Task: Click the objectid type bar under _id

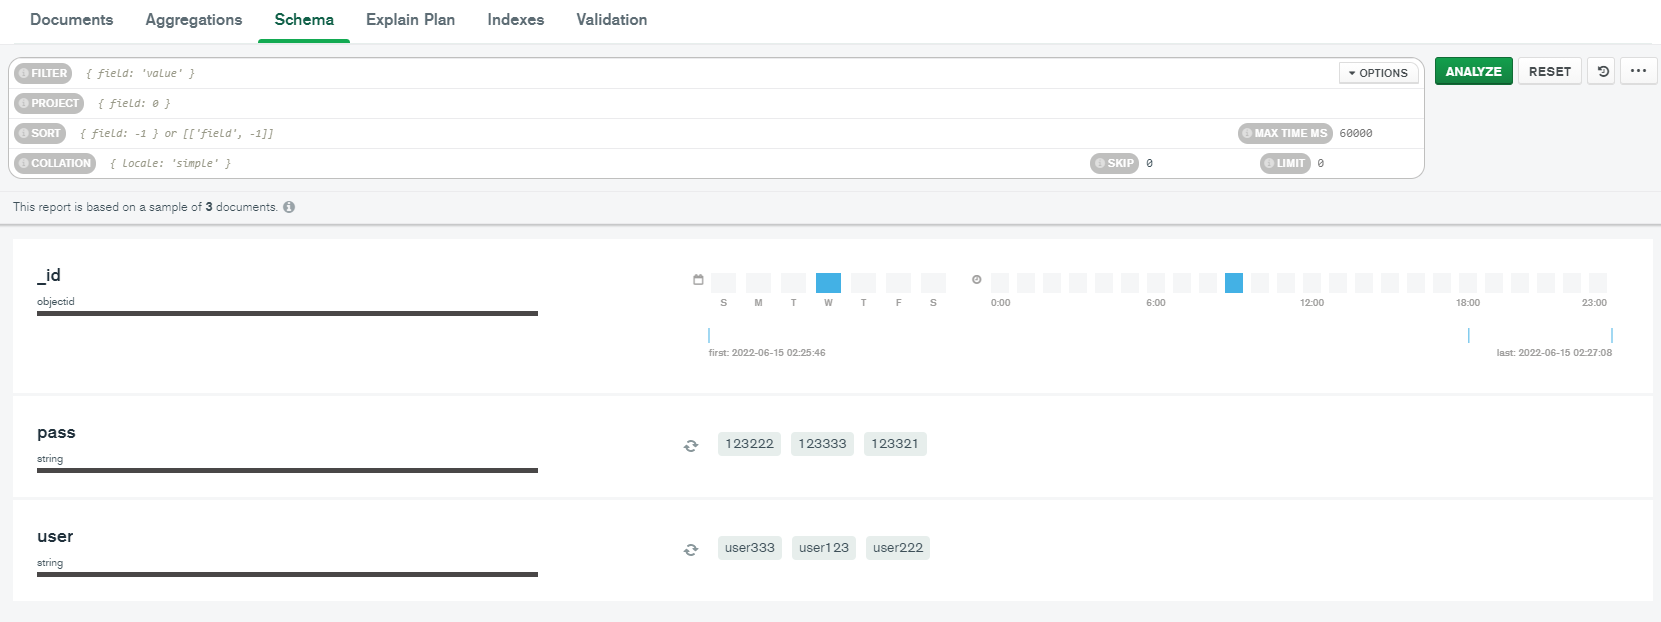Action: click(x=287, y=313)
